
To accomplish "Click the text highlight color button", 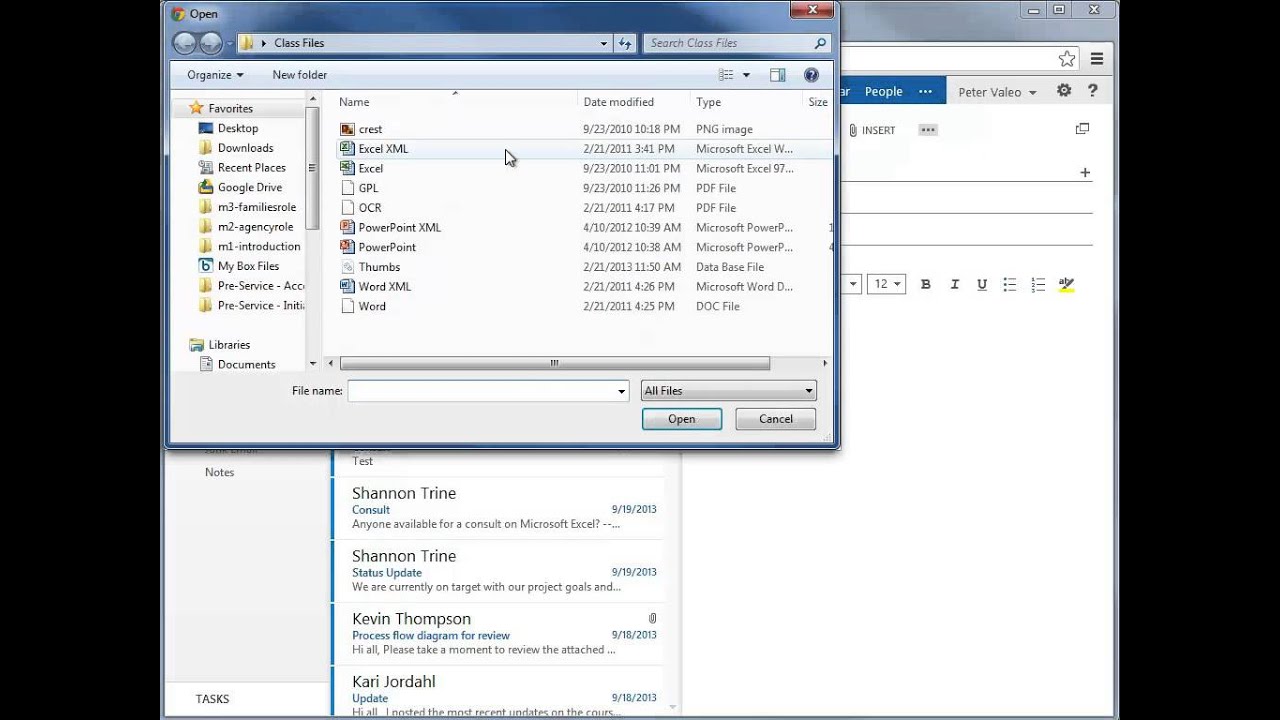I will (1066, 284).
